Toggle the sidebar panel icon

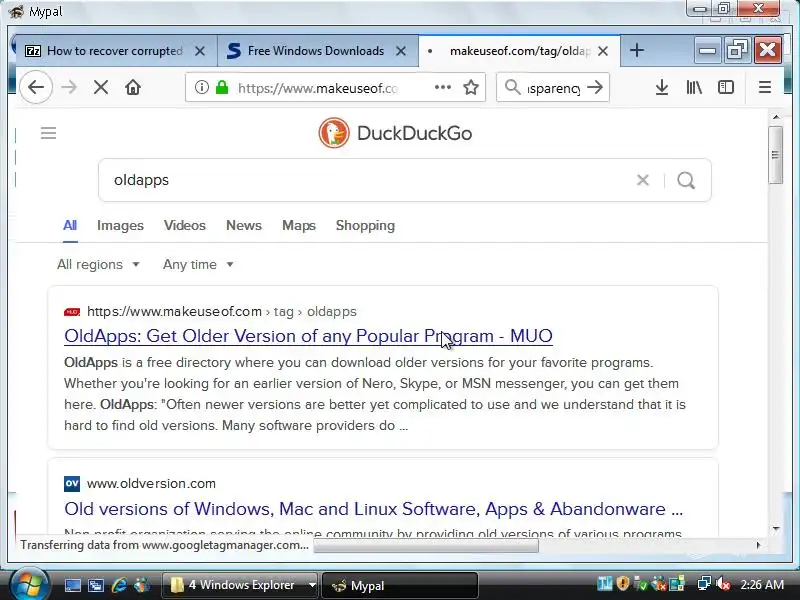click(x=726, y=87)
